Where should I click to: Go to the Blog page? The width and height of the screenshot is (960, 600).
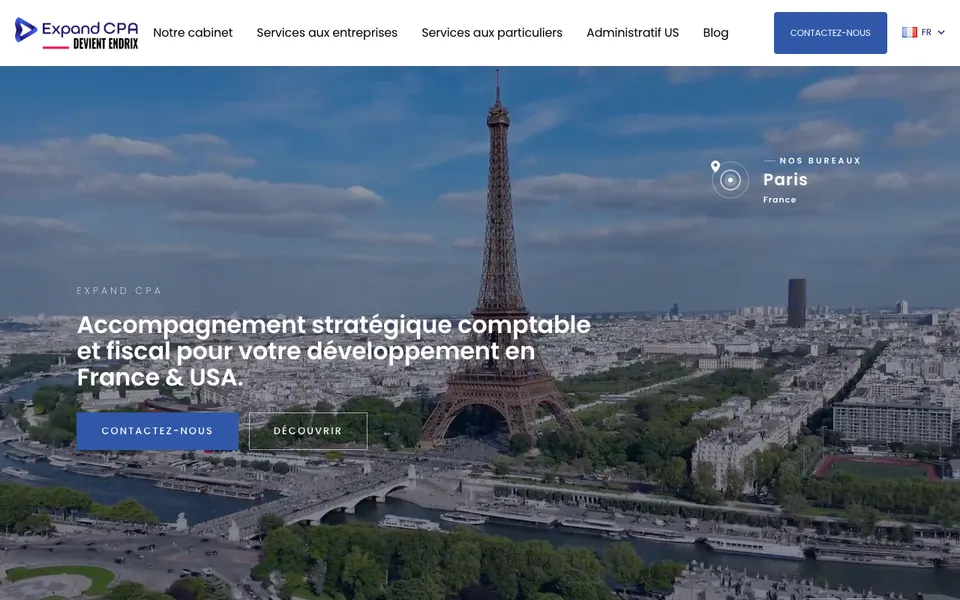click(x=716, y=33)
